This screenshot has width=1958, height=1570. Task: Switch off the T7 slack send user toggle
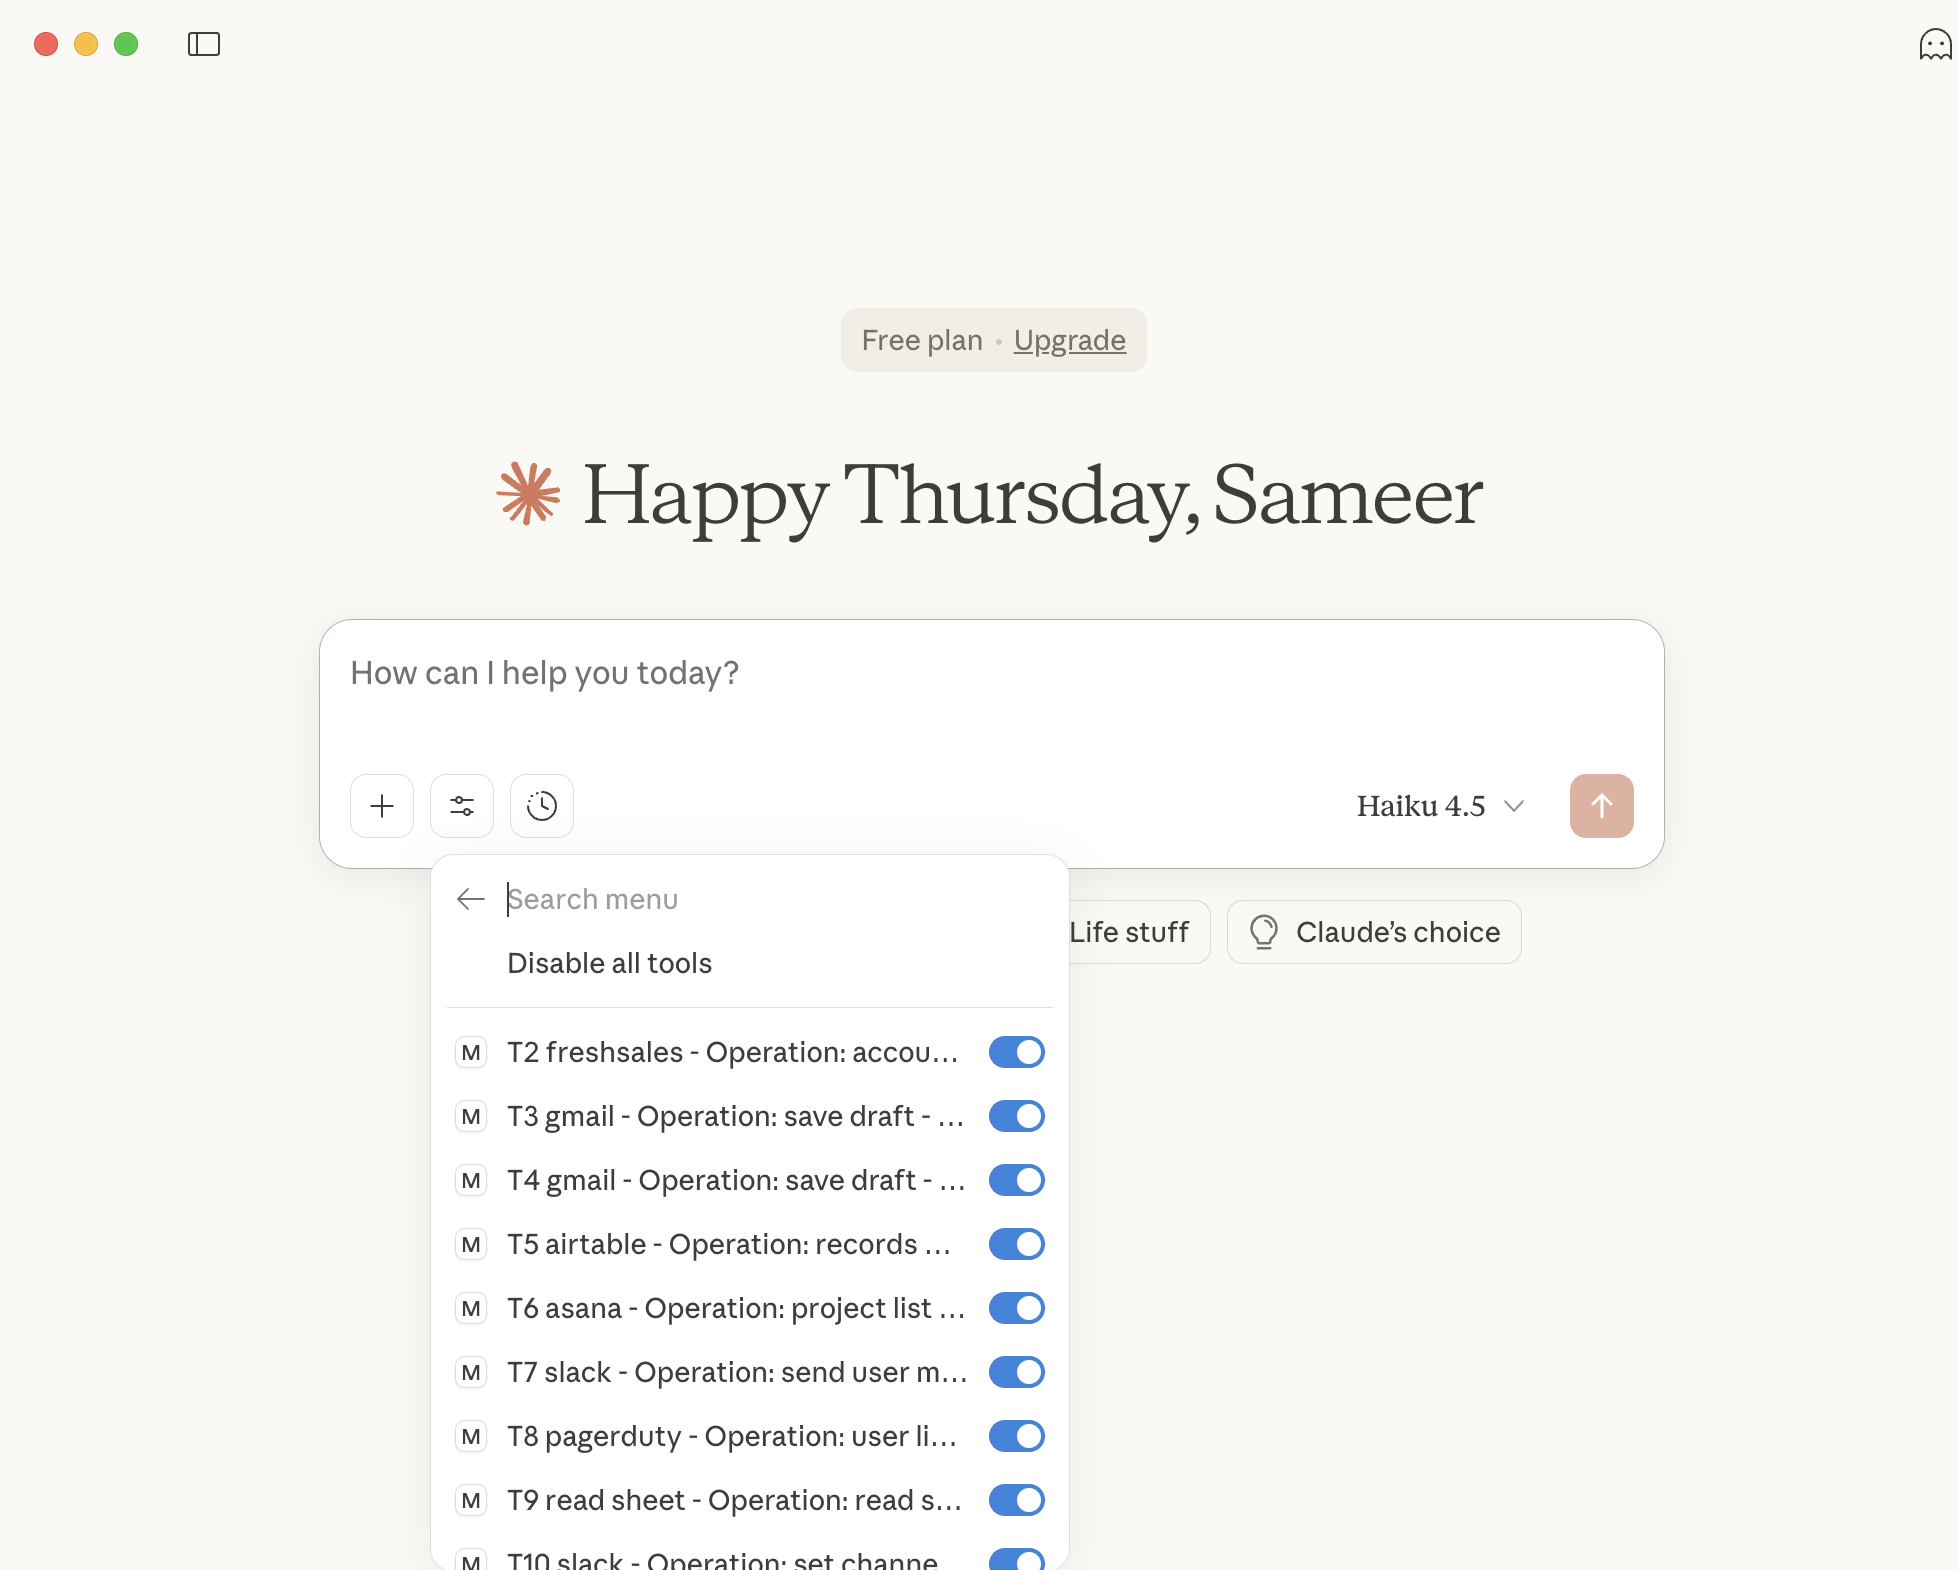point(1016,1372)
